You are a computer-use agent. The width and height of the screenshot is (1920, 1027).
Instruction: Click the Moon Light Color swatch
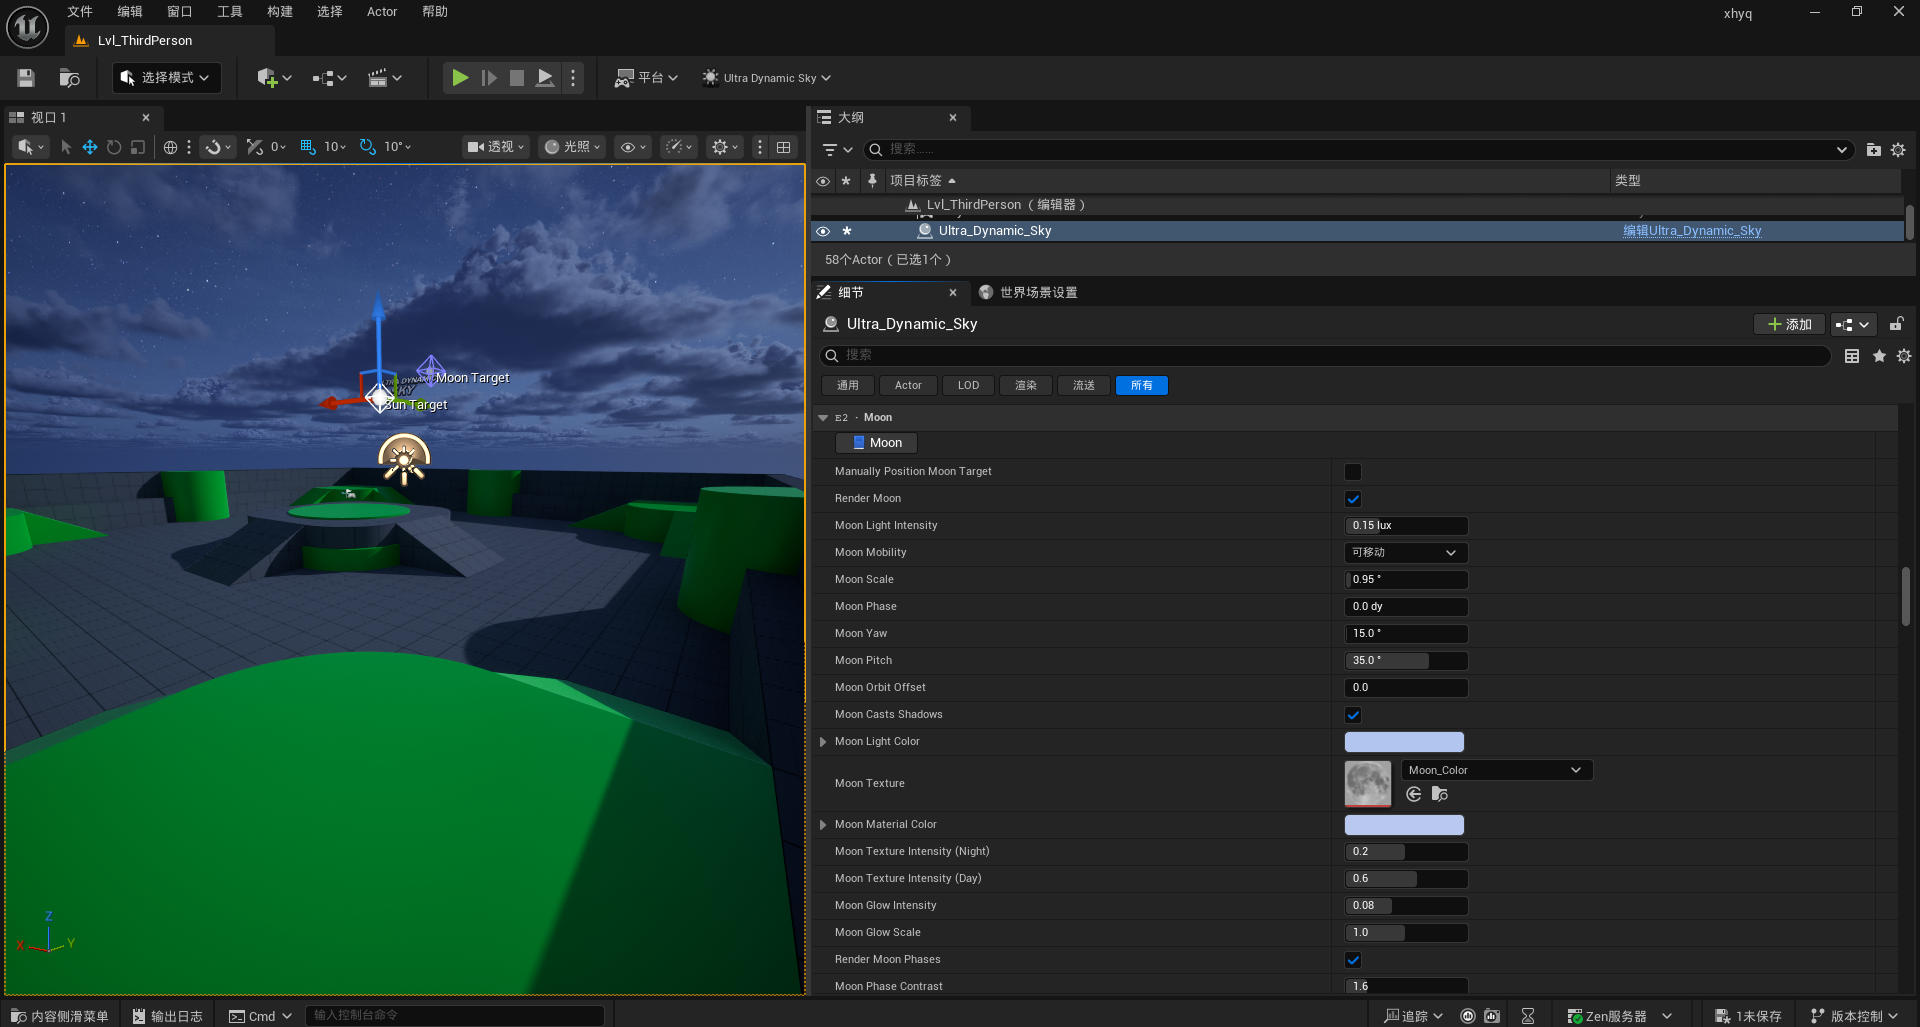pos(1404,742)
